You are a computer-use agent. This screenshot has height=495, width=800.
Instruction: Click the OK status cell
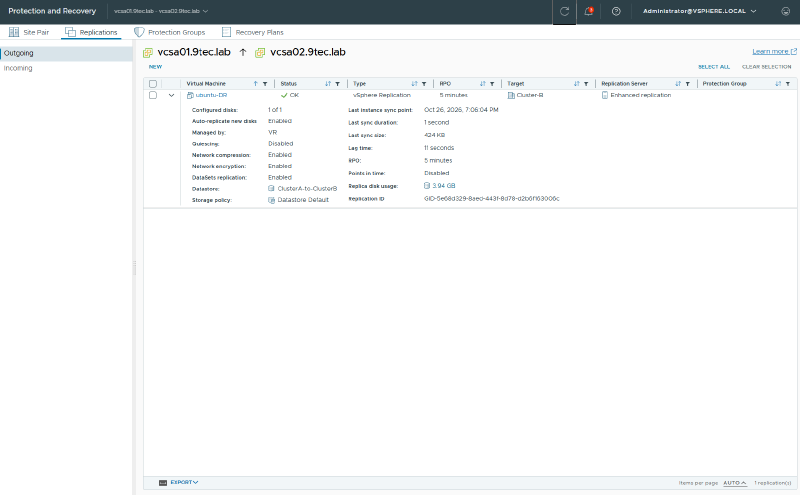(290, 95)
